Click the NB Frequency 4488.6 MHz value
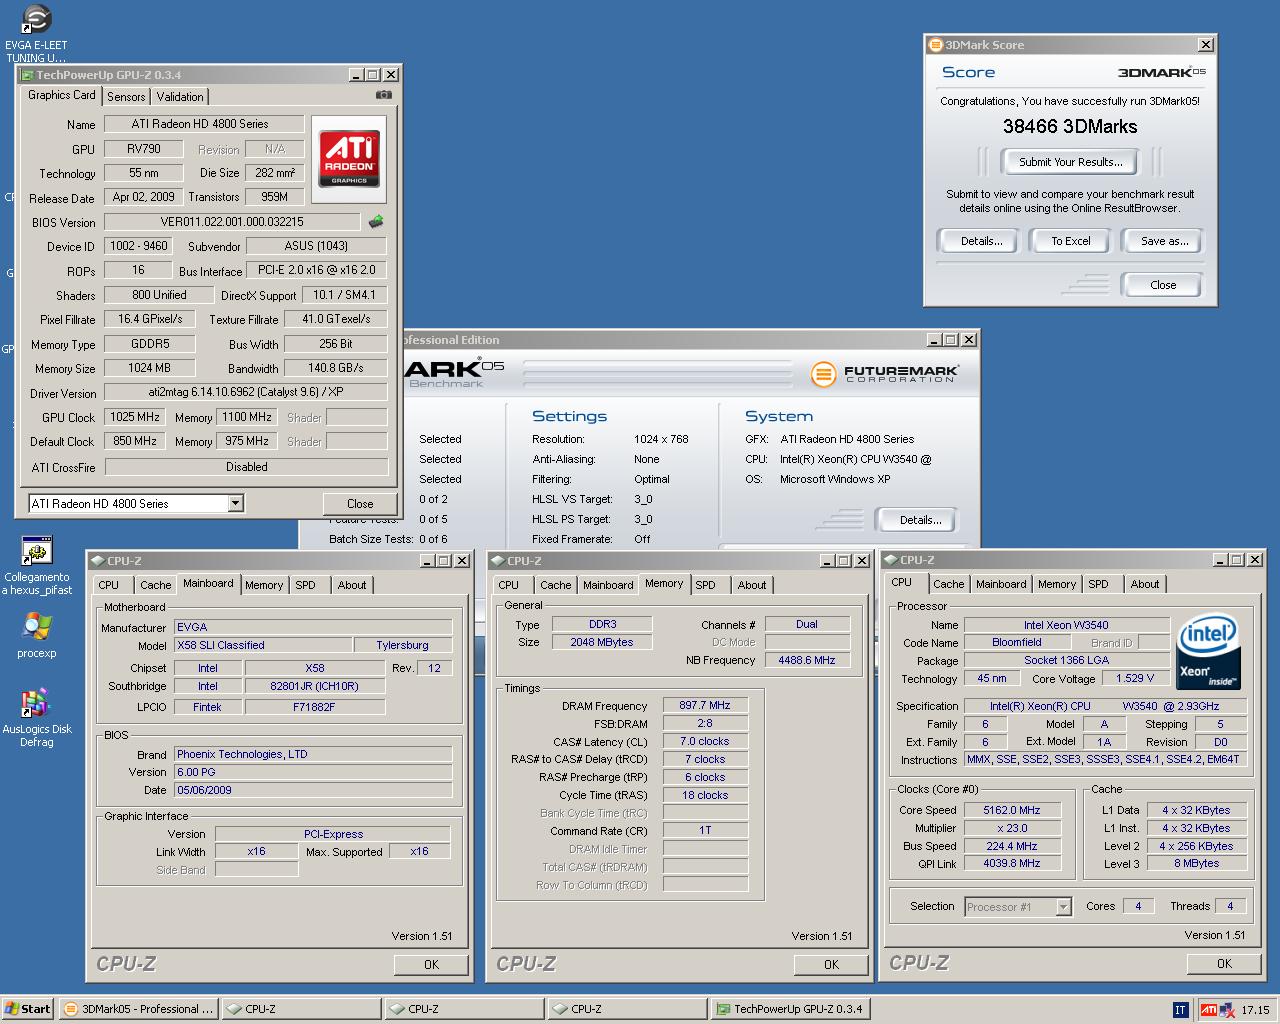This screenshot has width=1280, height=1024. tap(807, 660)
